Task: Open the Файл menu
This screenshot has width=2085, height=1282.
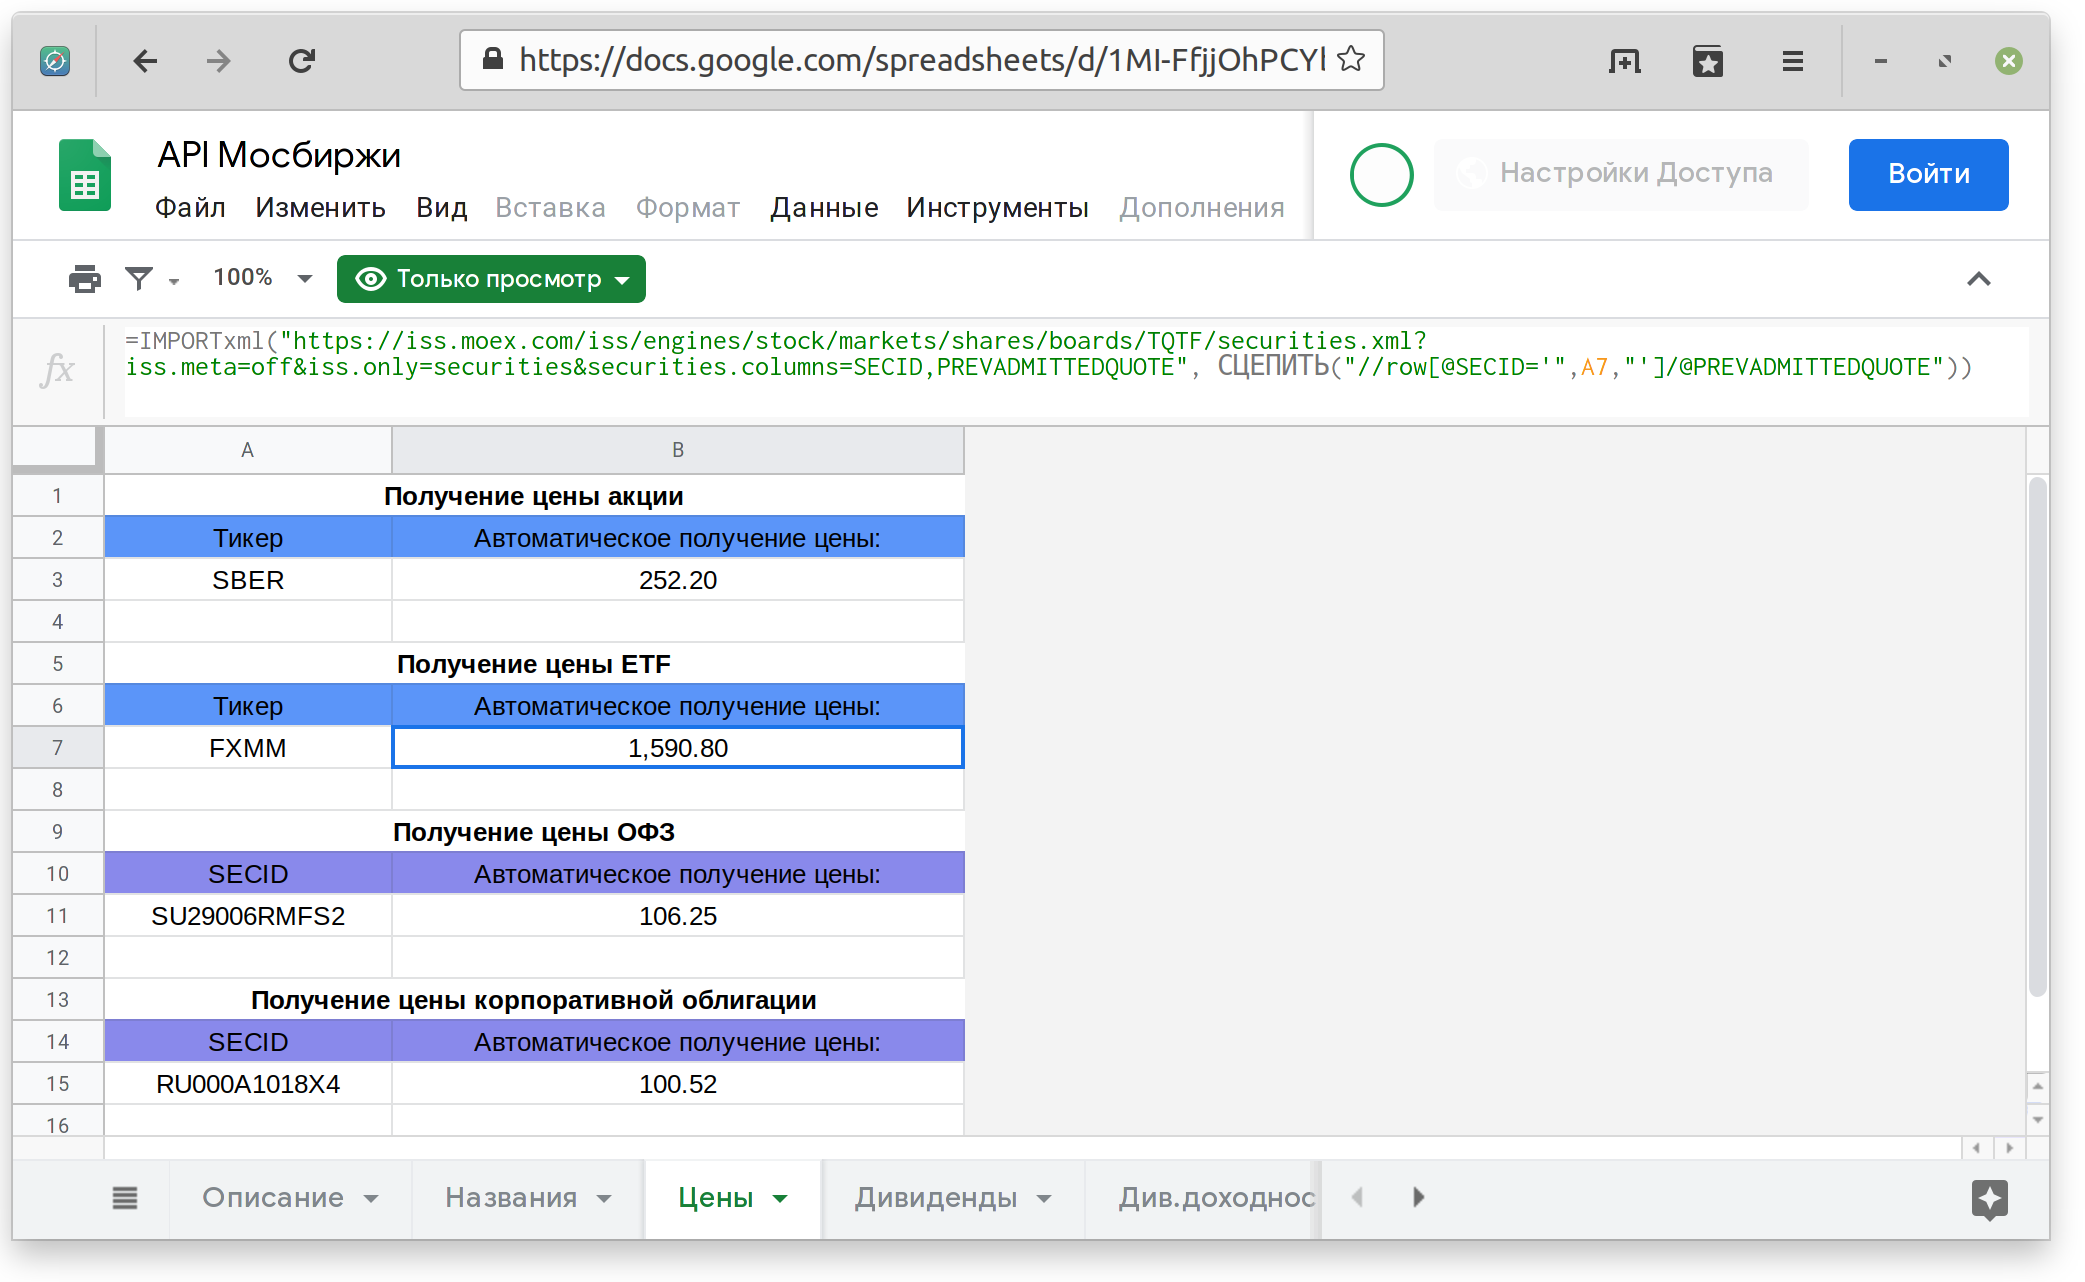Action: (x=190, y=207)
